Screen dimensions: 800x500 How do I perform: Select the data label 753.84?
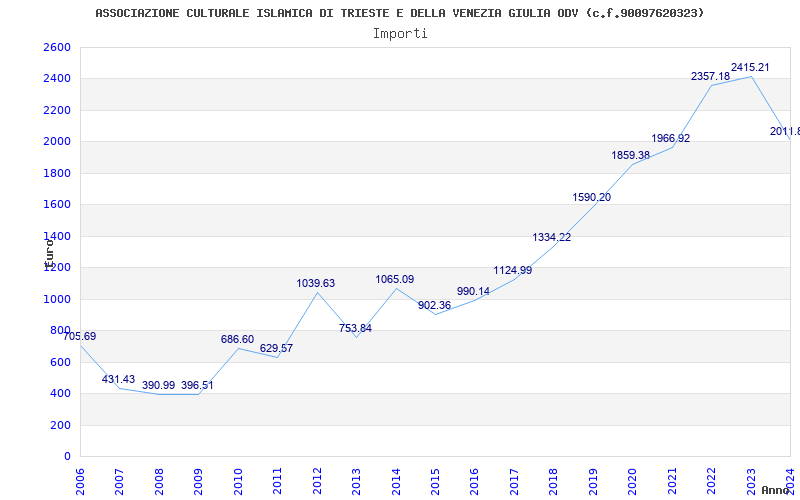pos(356,328)
